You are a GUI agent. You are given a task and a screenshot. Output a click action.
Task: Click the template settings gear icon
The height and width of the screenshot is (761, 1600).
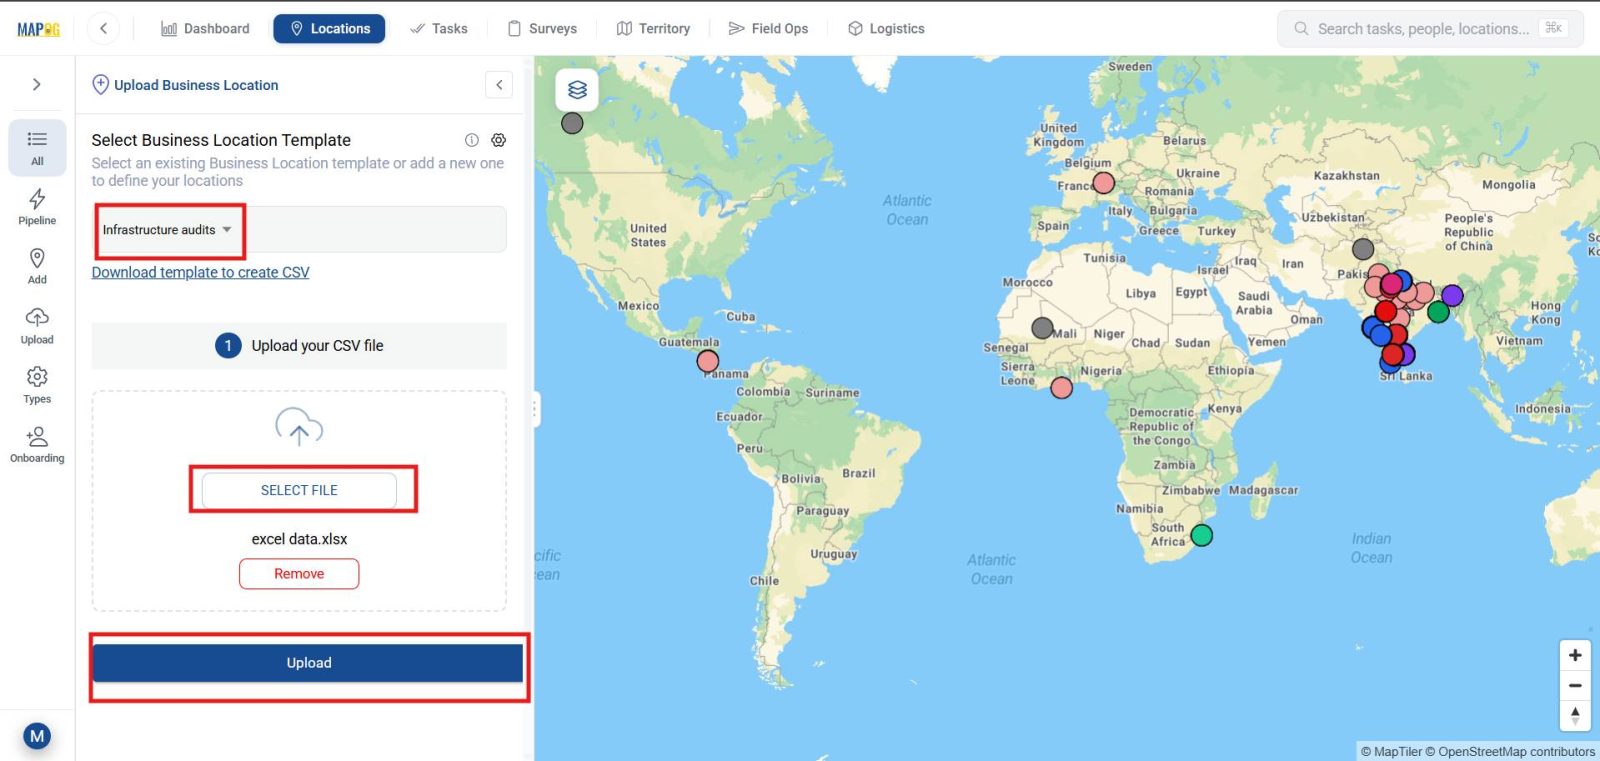tap(498, 140)
